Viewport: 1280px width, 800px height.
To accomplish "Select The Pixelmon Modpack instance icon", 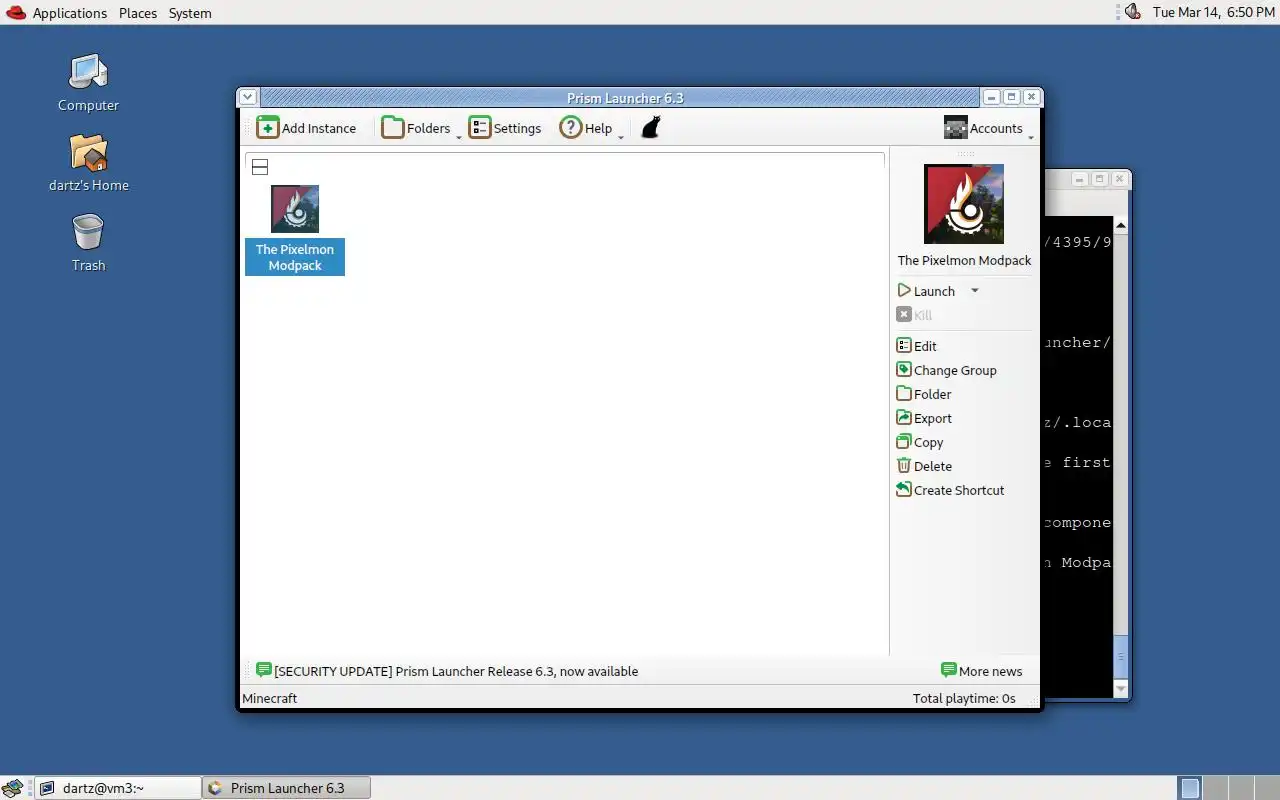I will pyautogui.click(x=295, y=209).
